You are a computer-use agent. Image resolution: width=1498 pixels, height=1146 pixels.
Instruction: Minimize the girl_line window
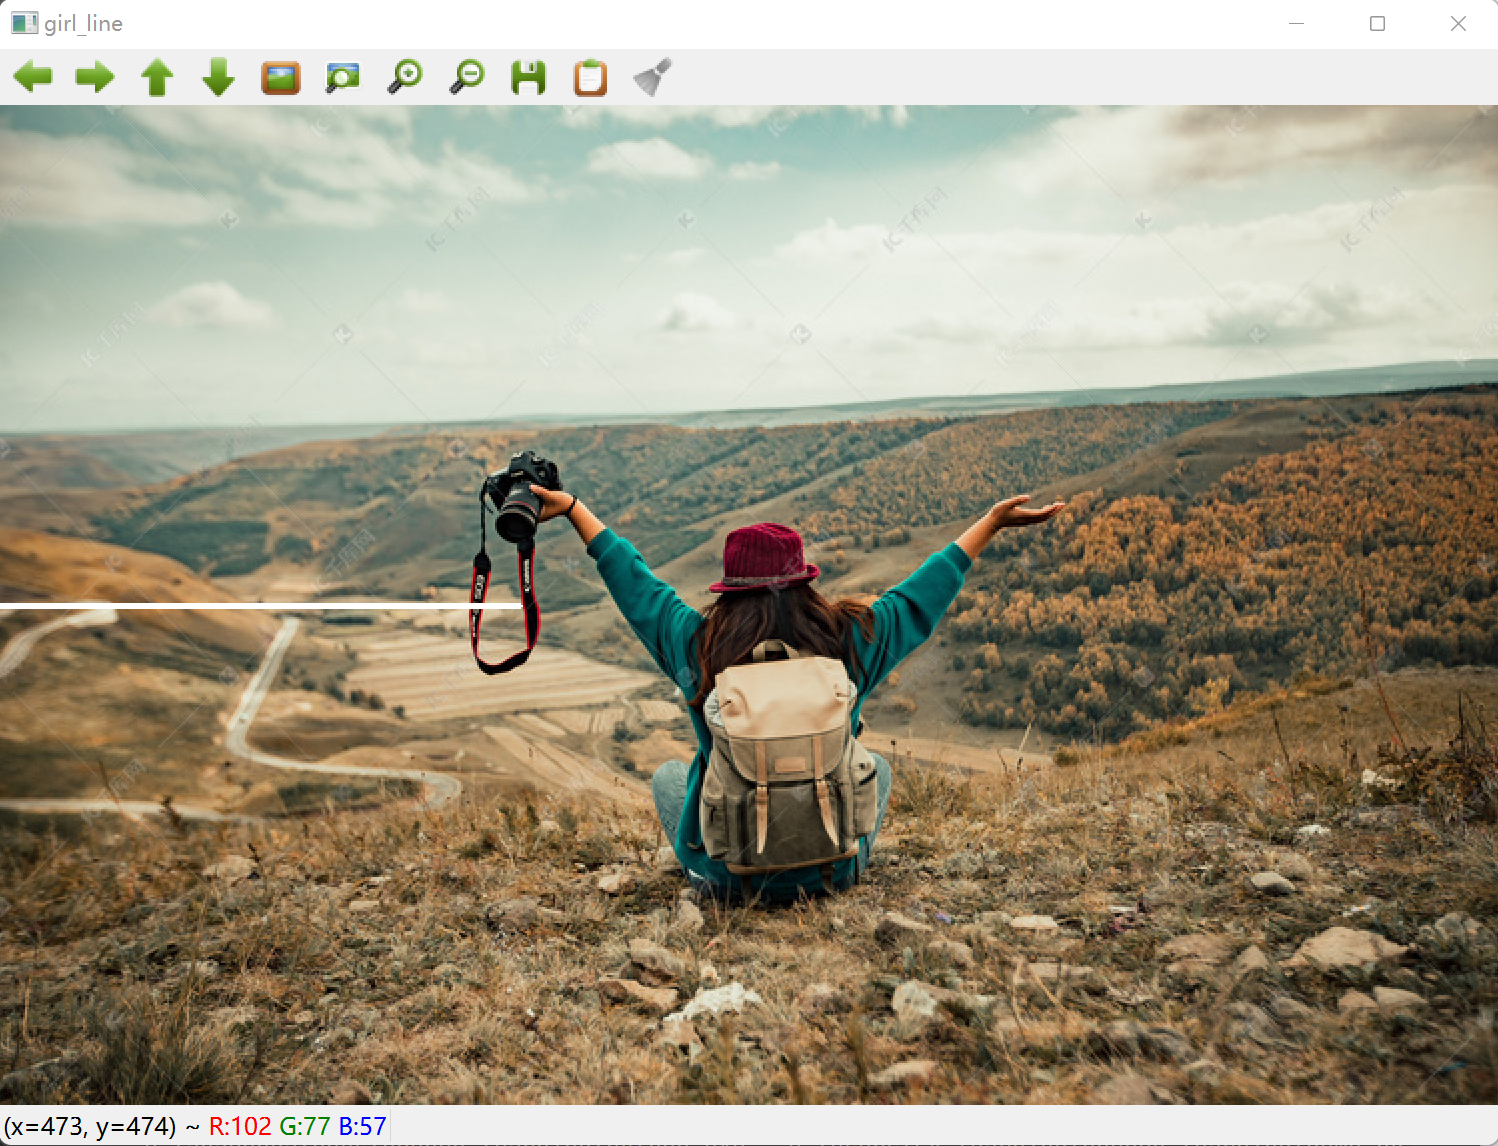1297,23
